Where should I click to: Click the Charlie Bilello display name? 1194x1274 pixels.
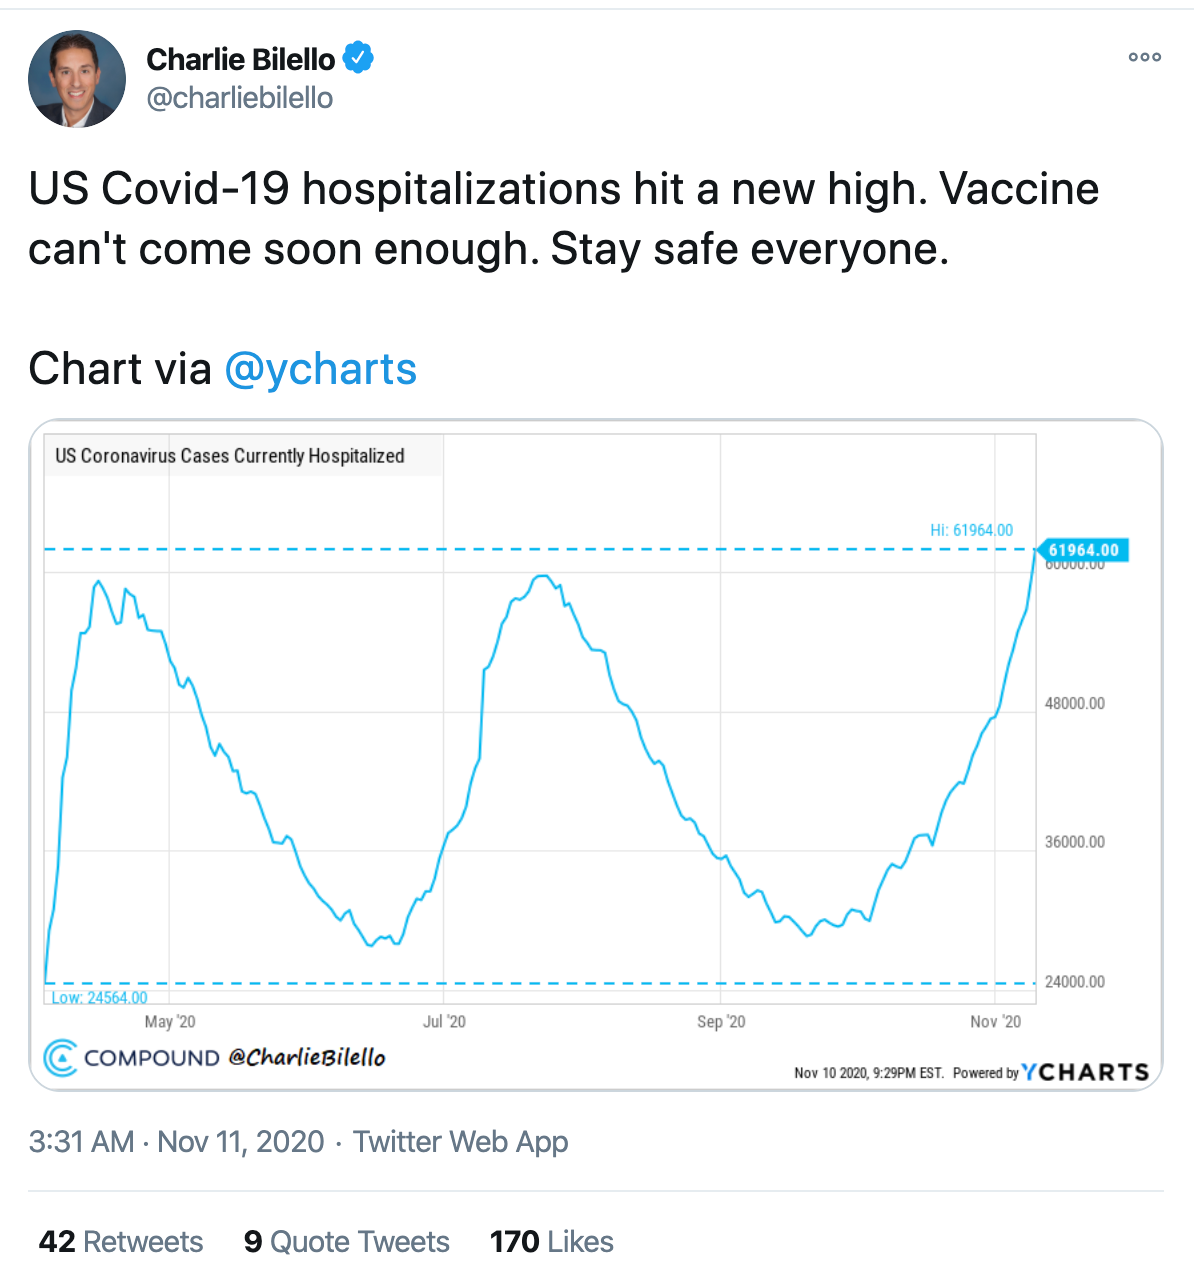click(x=241, y=59)
